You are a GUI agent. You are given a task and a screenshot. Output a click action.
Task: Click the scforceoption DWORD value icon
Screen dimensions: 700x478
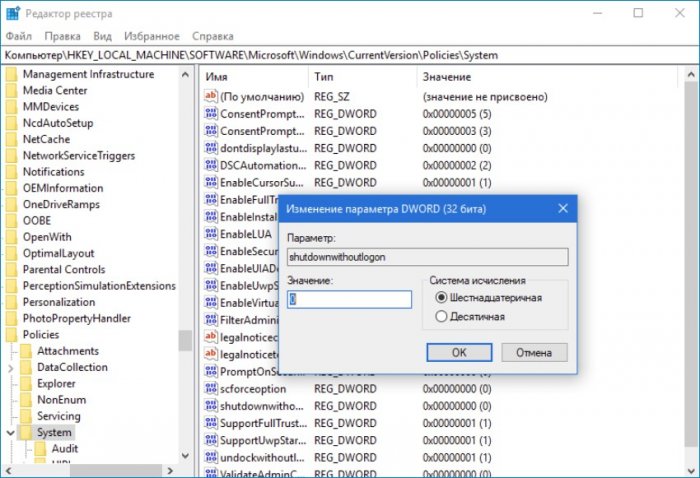pyautogui.click(x=211, y=388)
